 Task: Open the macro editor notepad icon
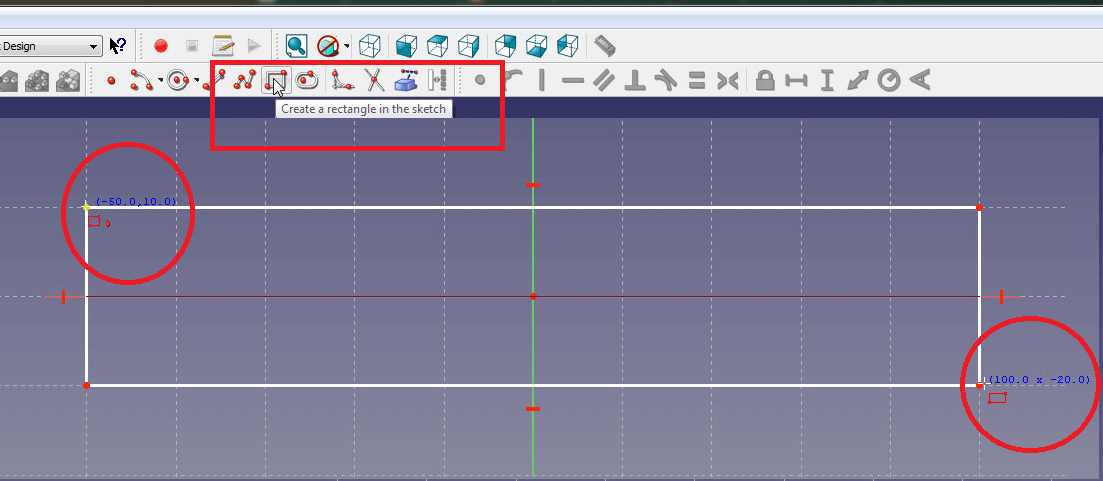223,46
